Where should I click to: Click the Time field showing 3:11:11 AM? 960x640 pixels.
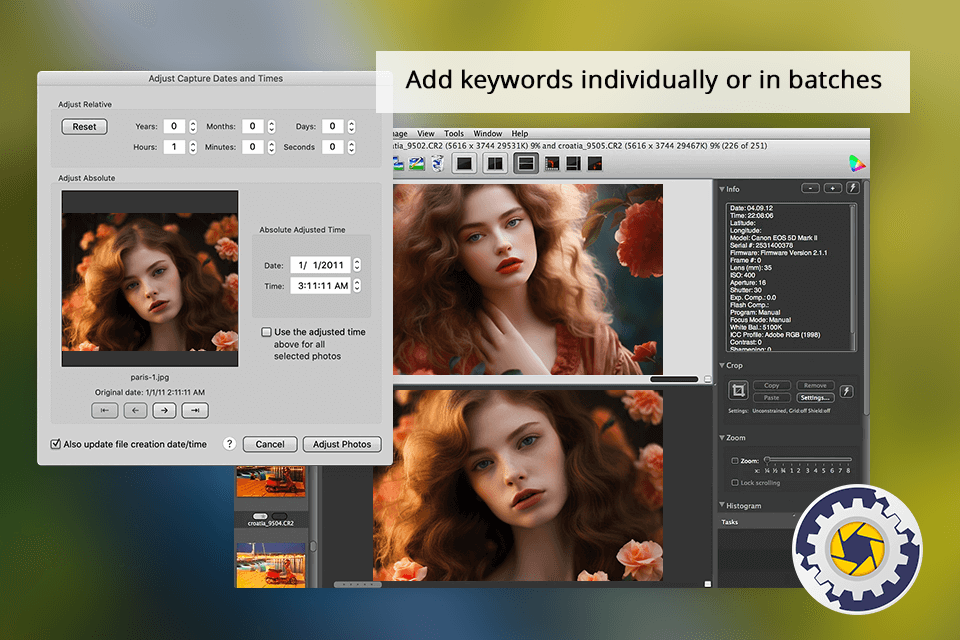pyautogui.click(x=321, y=285)
